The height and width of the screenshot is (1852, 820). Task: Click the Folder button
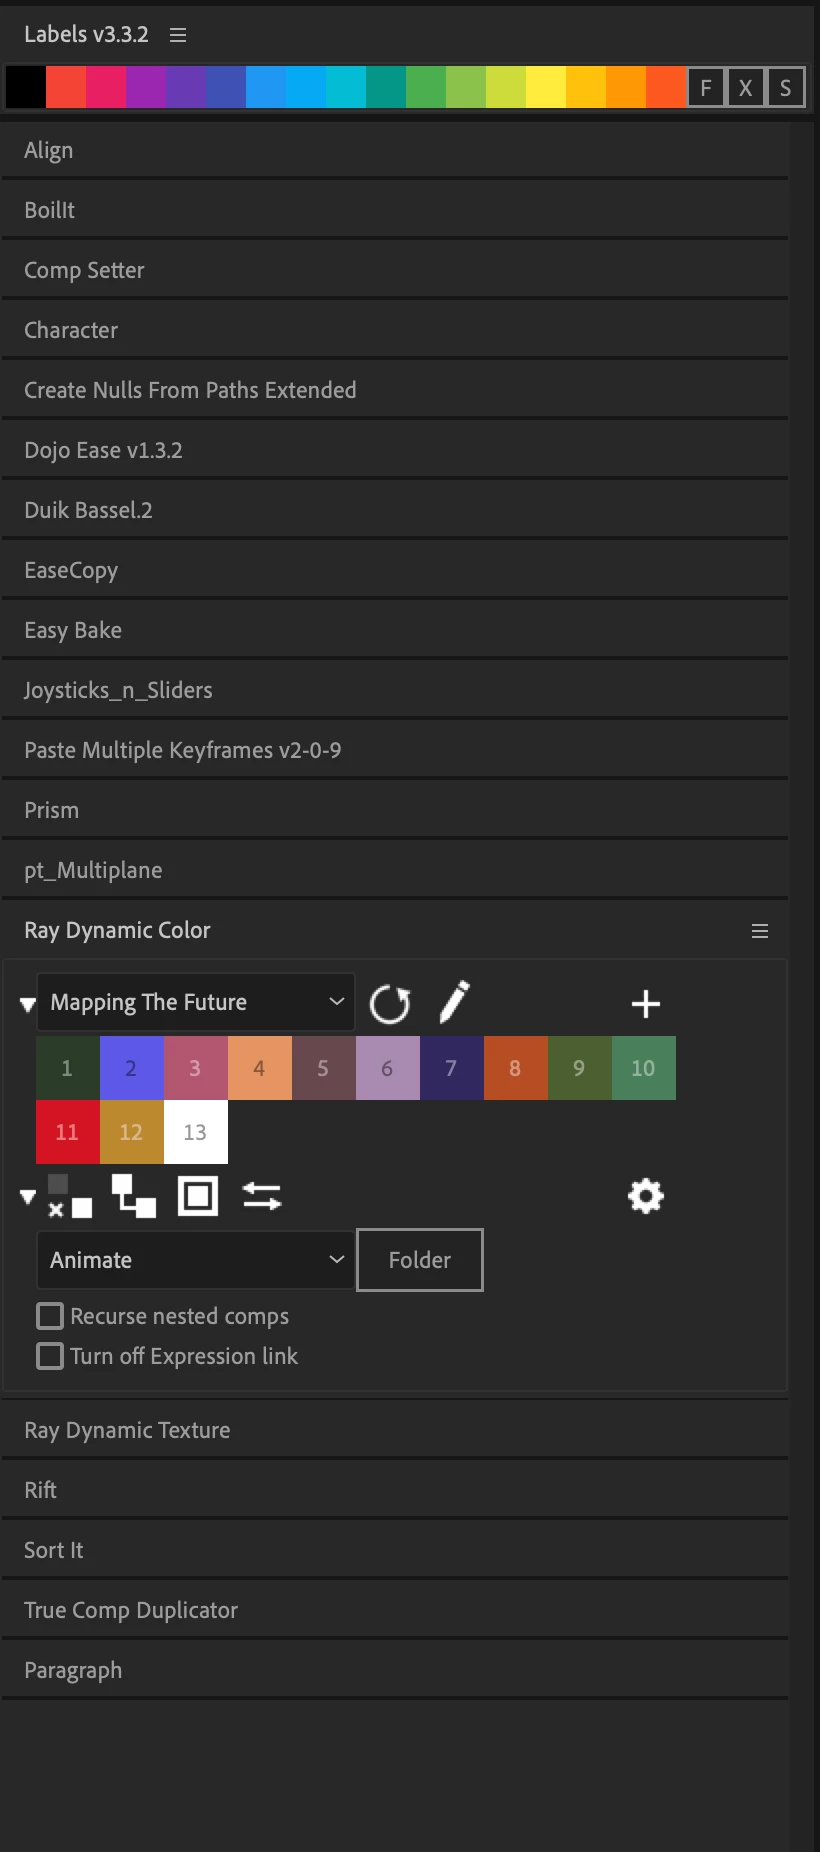point(420,1260)
